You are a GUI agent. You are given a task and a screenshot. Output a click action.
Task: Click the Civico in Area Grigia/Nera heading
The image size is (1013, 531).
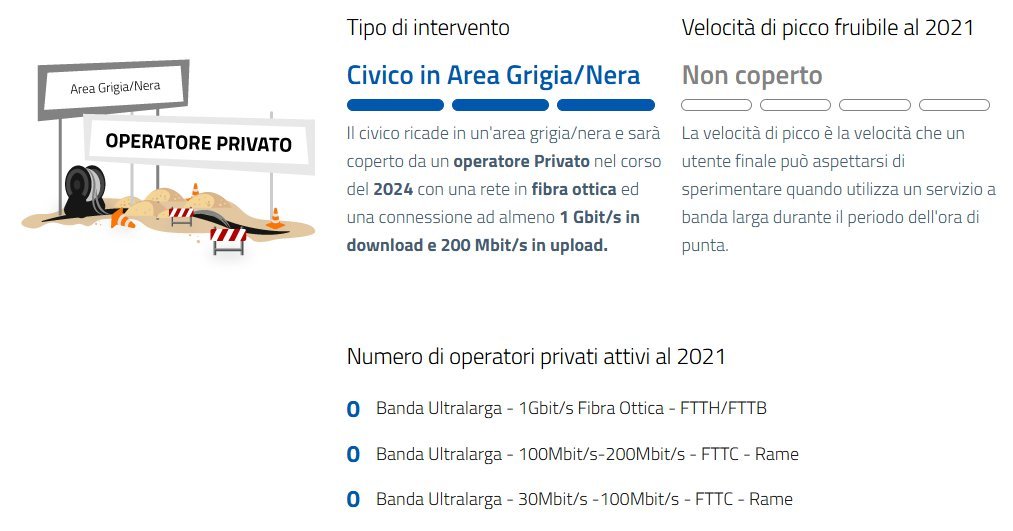pyautogui.click(x=494, y=76)
